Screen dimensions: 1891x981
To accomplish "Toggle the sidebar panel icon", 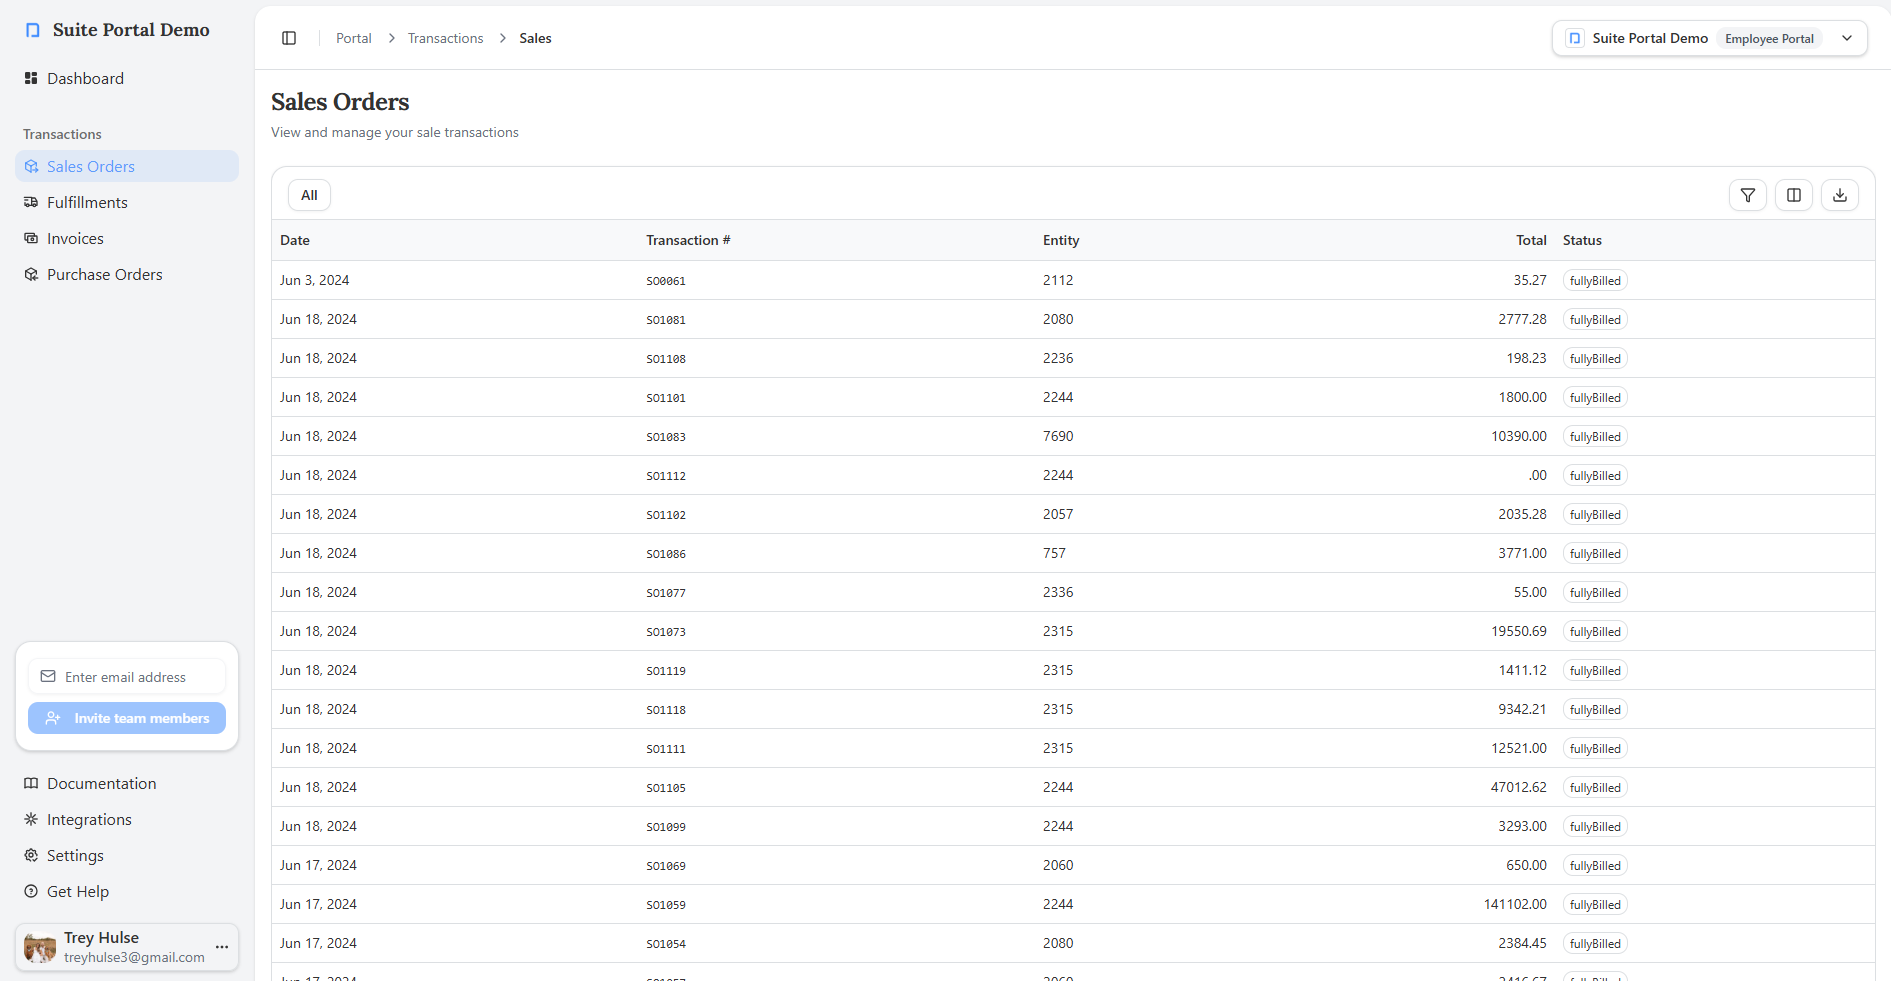I will [289, 38].
